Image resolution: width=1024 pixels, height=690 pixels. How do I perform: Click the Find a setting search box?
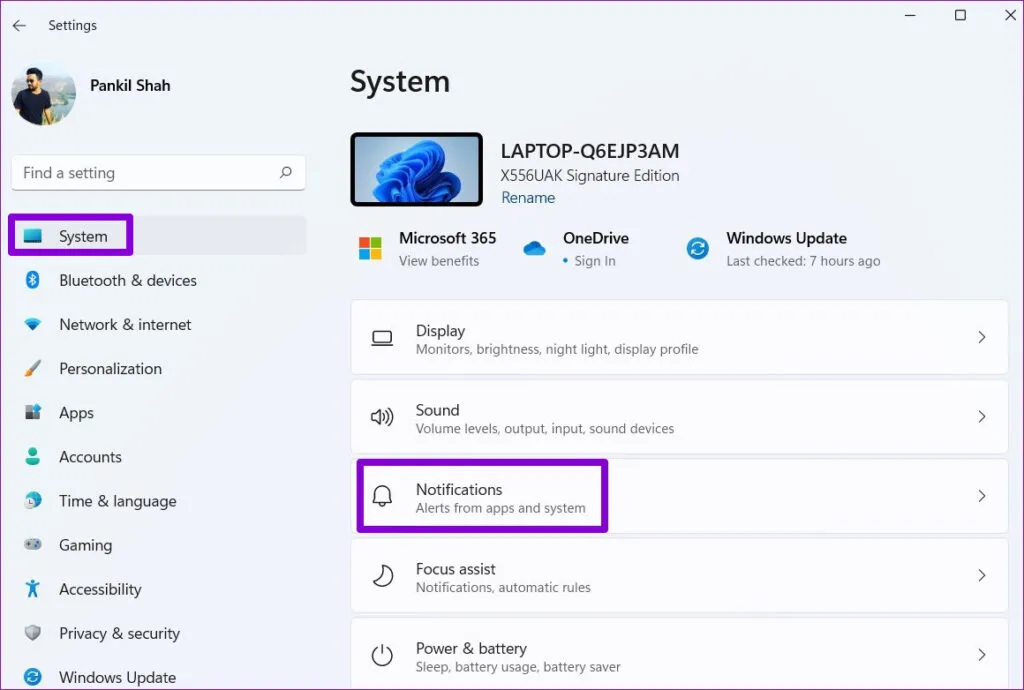coord(145,173)
